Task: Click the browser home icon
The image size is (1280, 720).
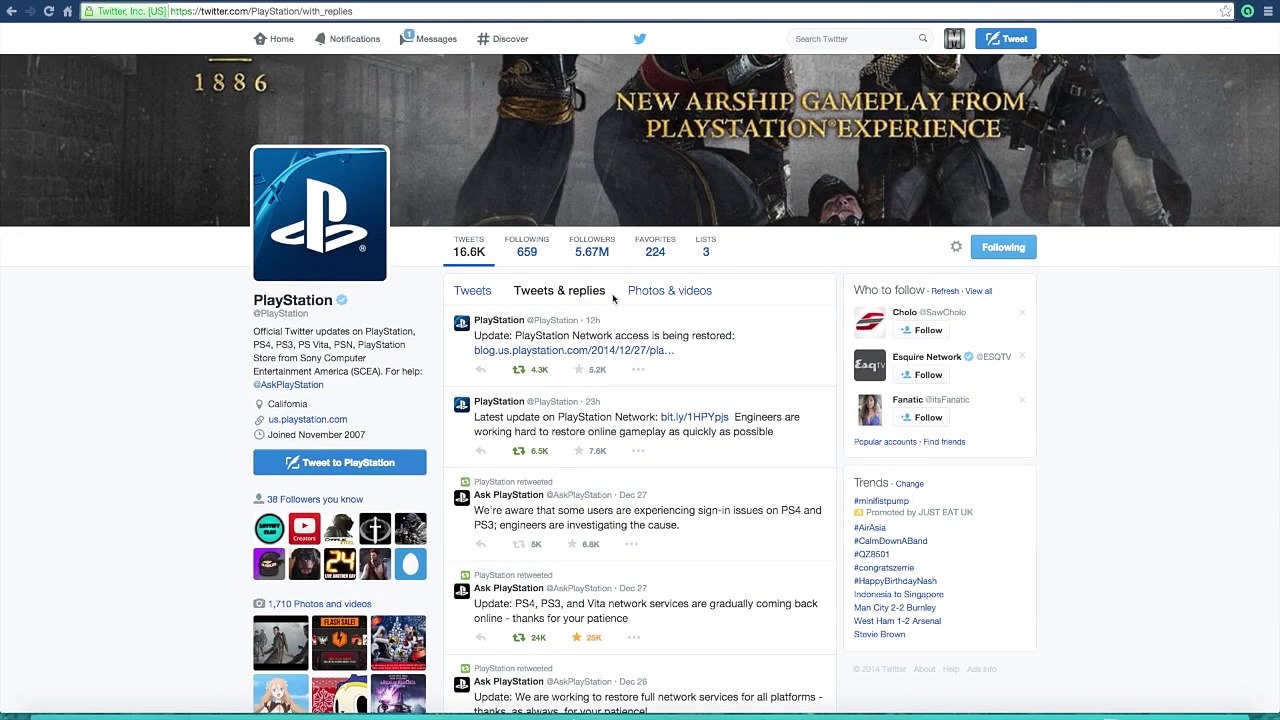Action: pyautogui.click(x=67, y=11)
